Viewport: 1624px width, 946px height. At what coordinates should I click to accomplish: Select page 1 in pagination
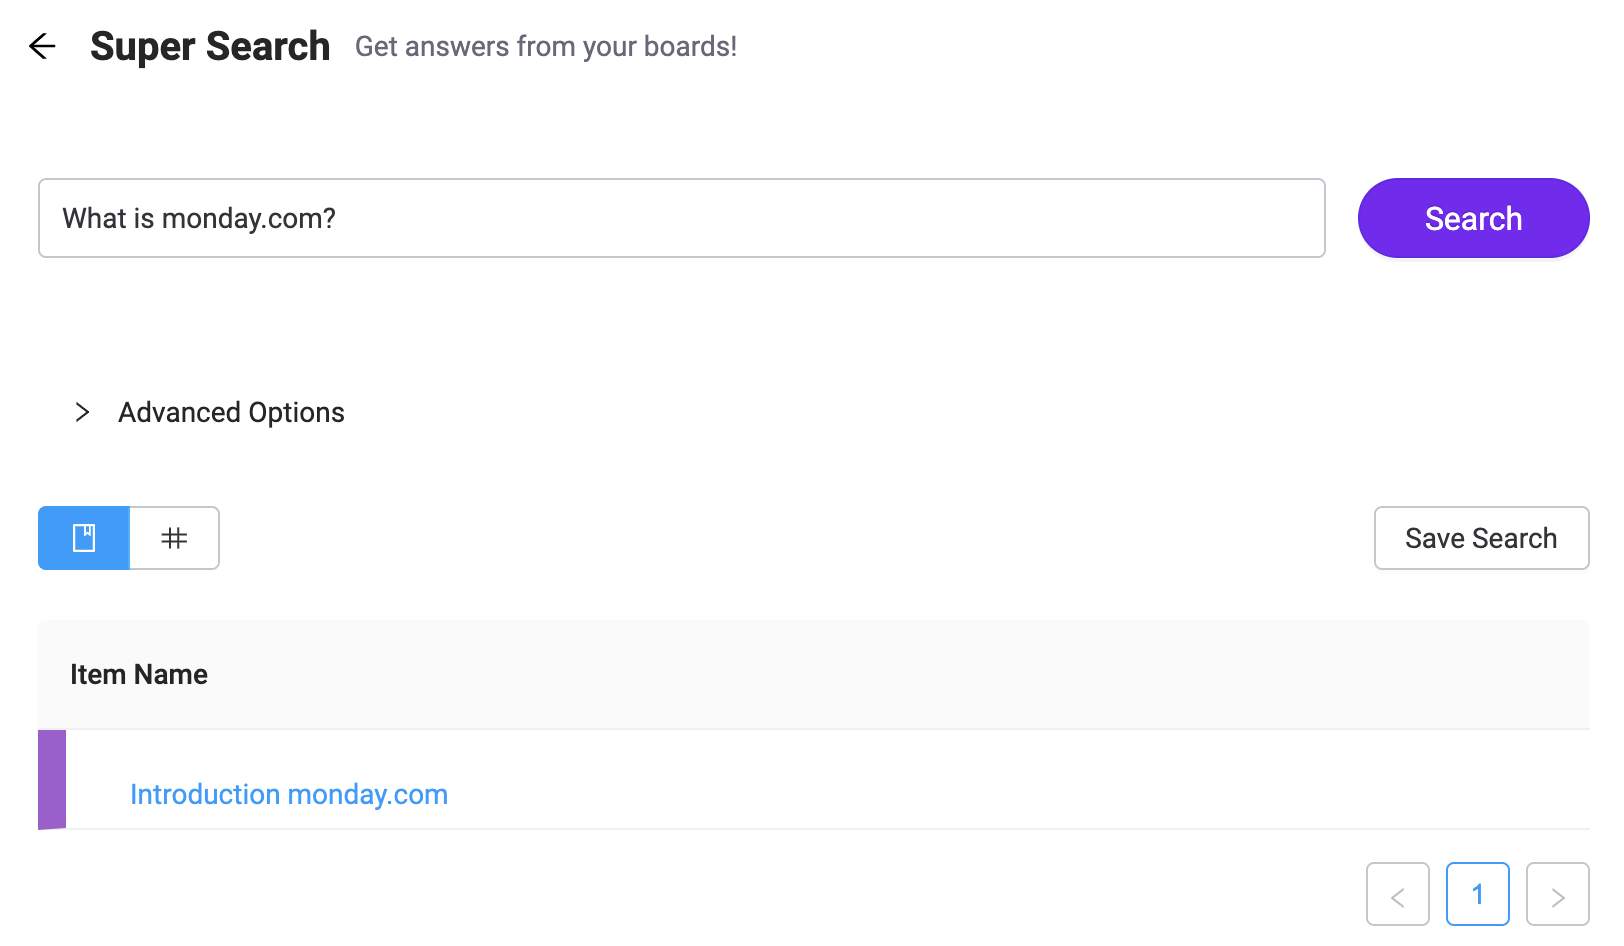(1477, 895)
